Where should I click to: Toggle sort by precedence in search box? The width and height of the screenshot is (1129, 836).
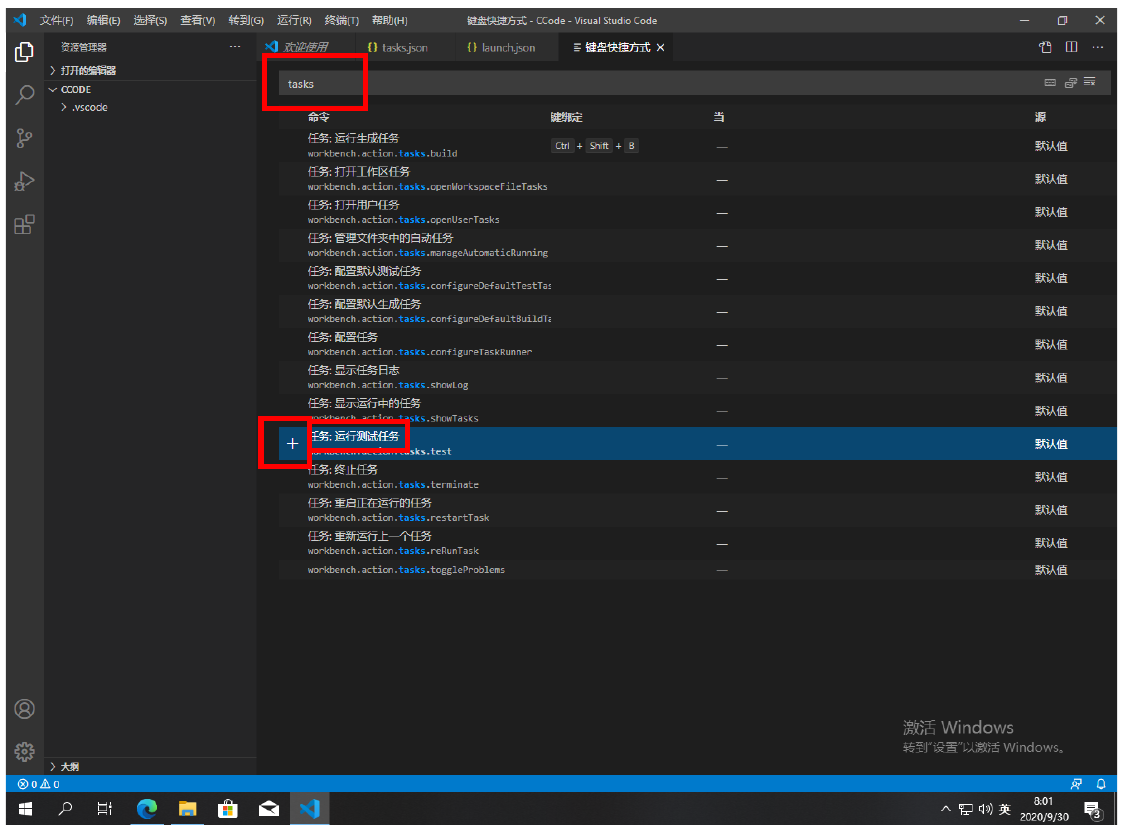1070,83
